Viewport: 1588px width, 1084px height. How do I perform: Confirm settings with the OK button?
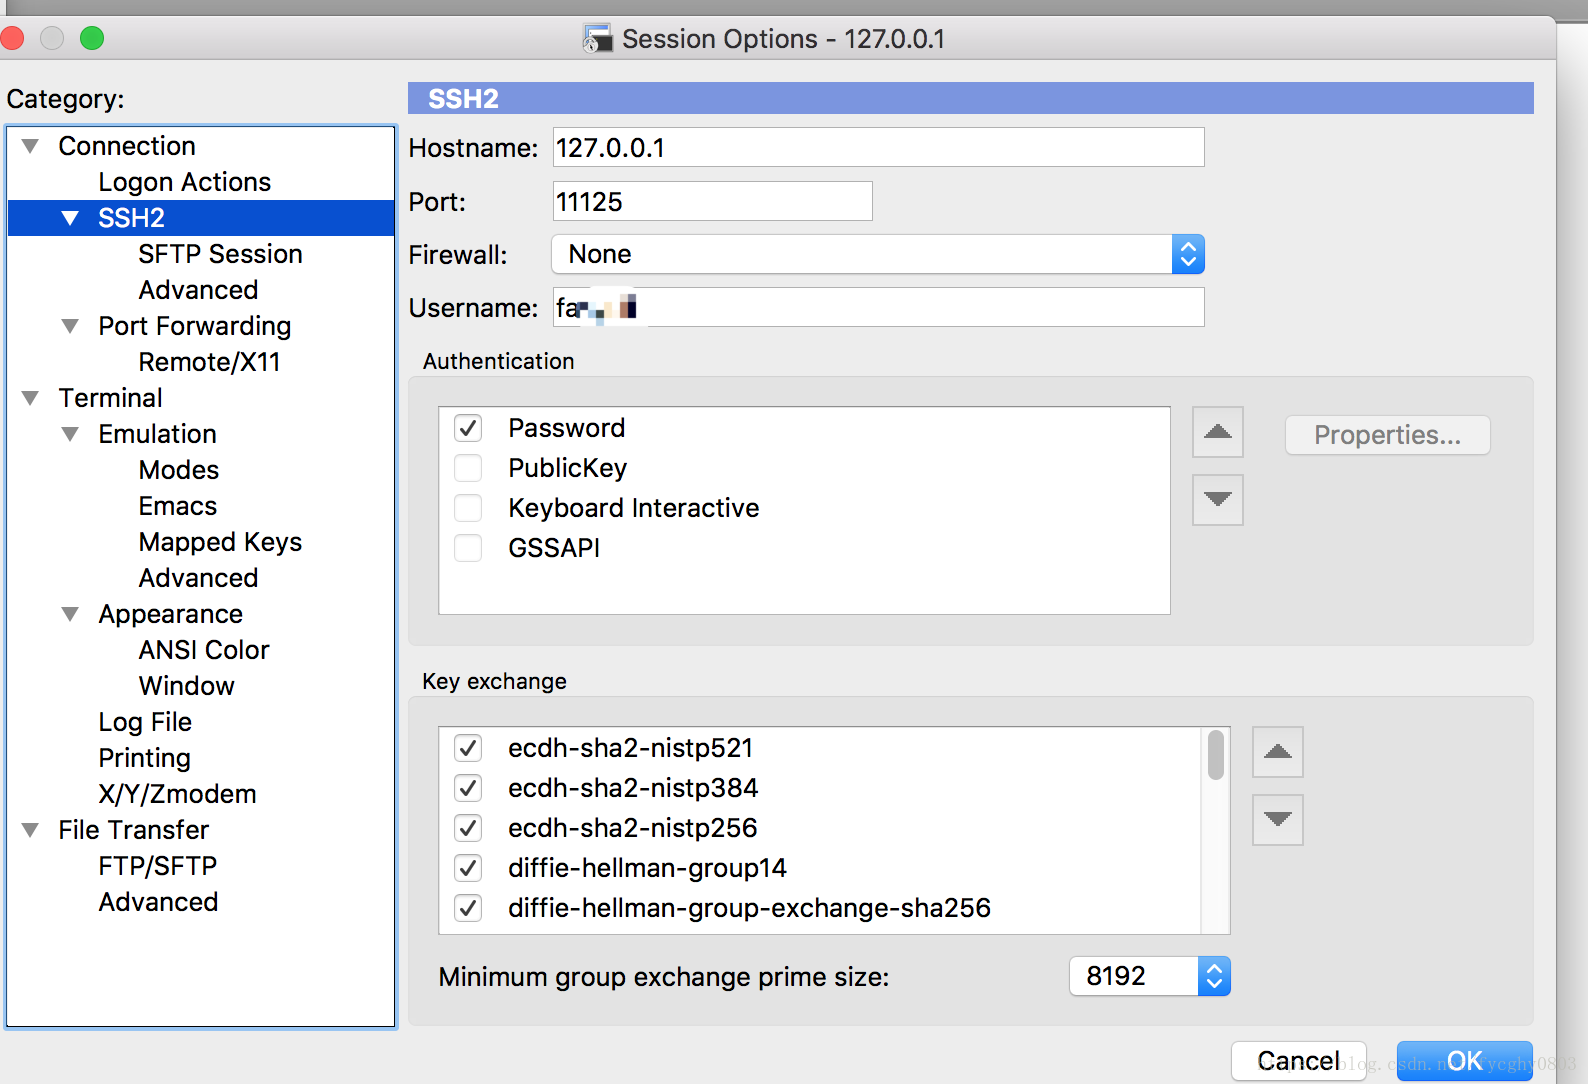click(1464, 1061)
